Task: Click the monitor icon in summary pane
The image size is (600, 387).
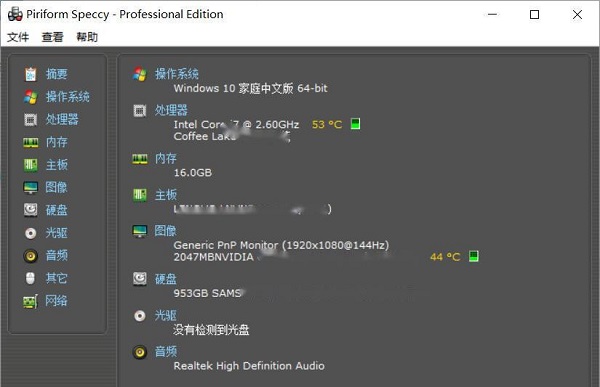Action: coord(140,231)
